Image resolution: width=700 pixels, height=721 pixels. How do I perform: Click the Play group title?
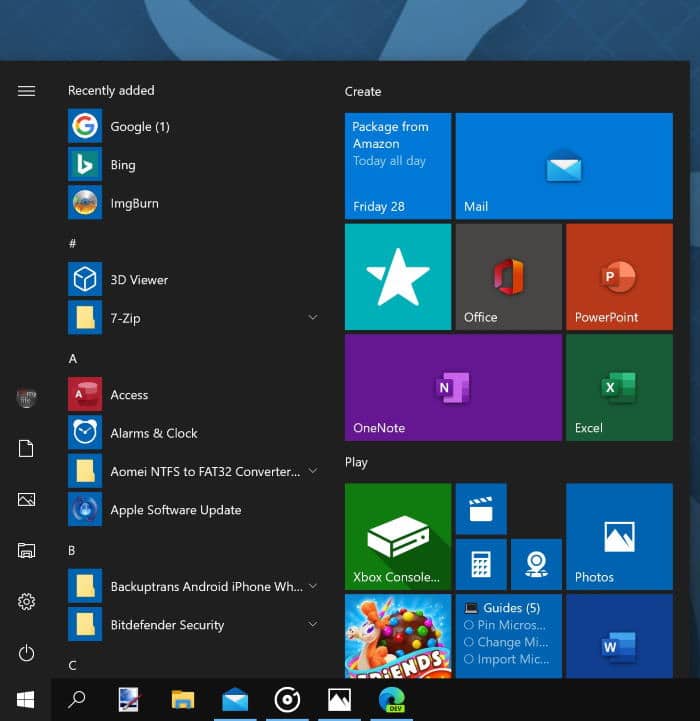[x=356, y=462]
